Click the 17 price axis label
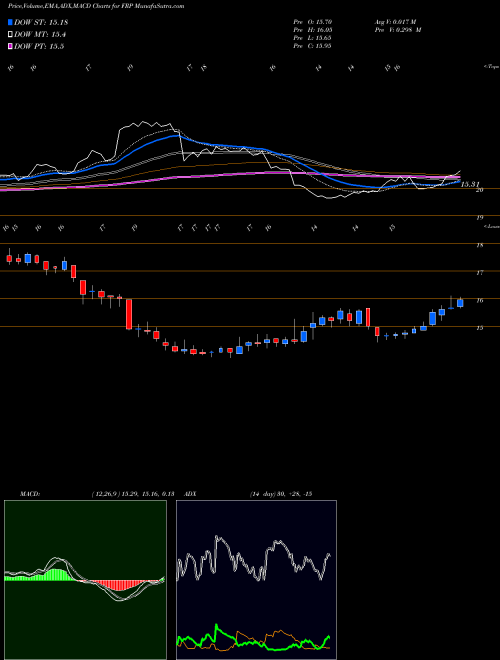The width and height of the screenshot is (500, 660). (x=479, y=273)
